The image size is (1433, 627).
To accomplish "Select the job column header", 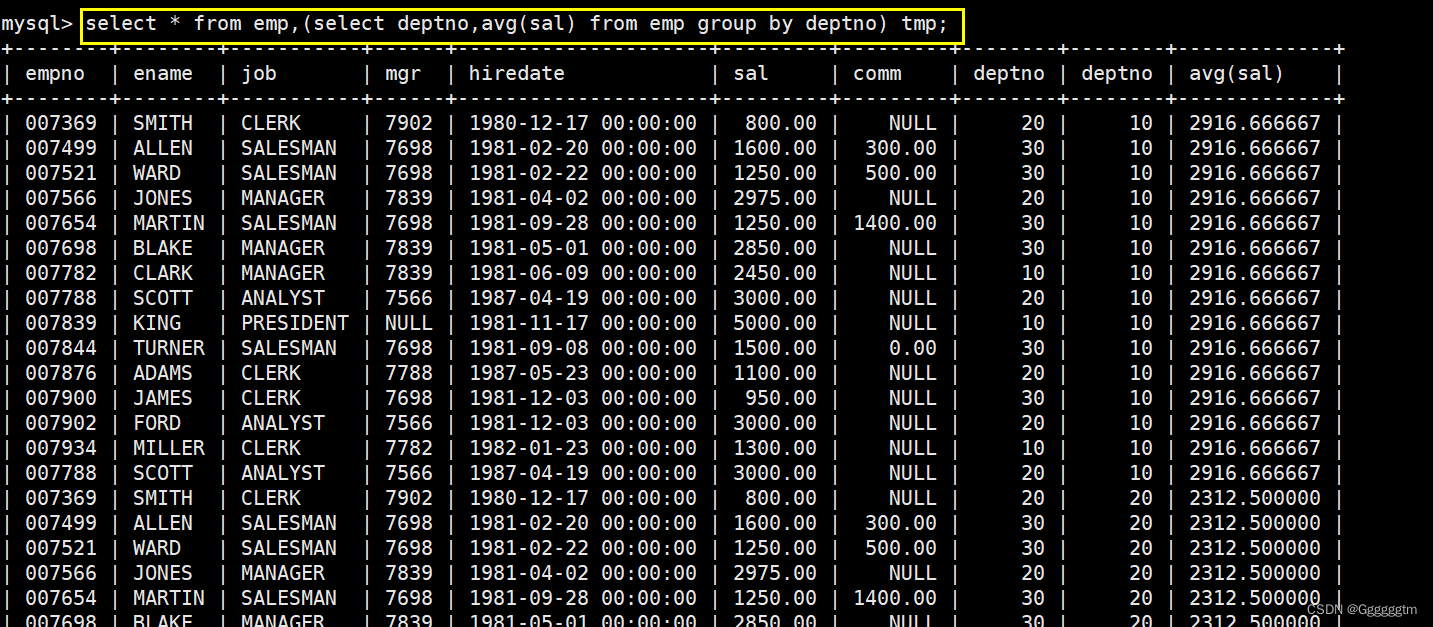I will tap(259, 73).
